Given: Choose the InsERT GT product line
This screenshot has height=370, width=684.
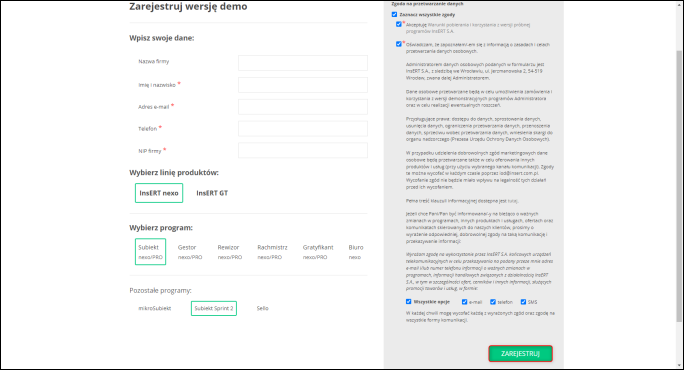Looking at the screenshot, I should click(x=212, y=193).
